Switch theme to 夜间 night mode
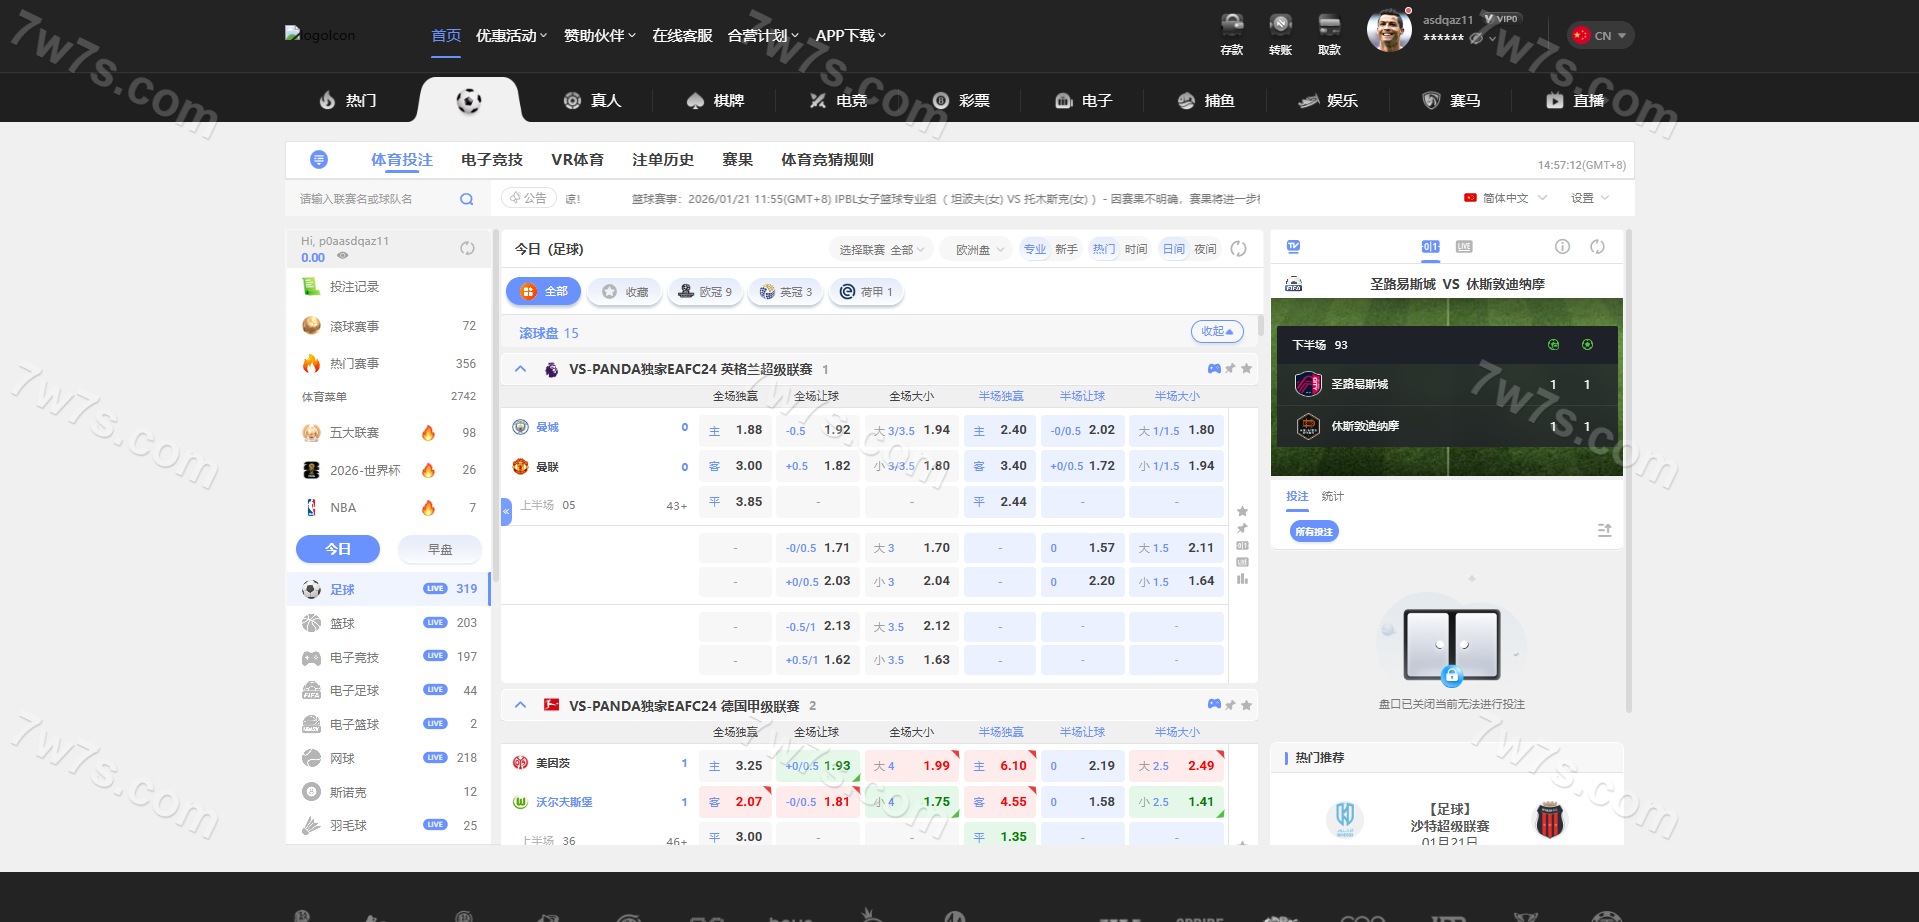 coord(1205,249)
